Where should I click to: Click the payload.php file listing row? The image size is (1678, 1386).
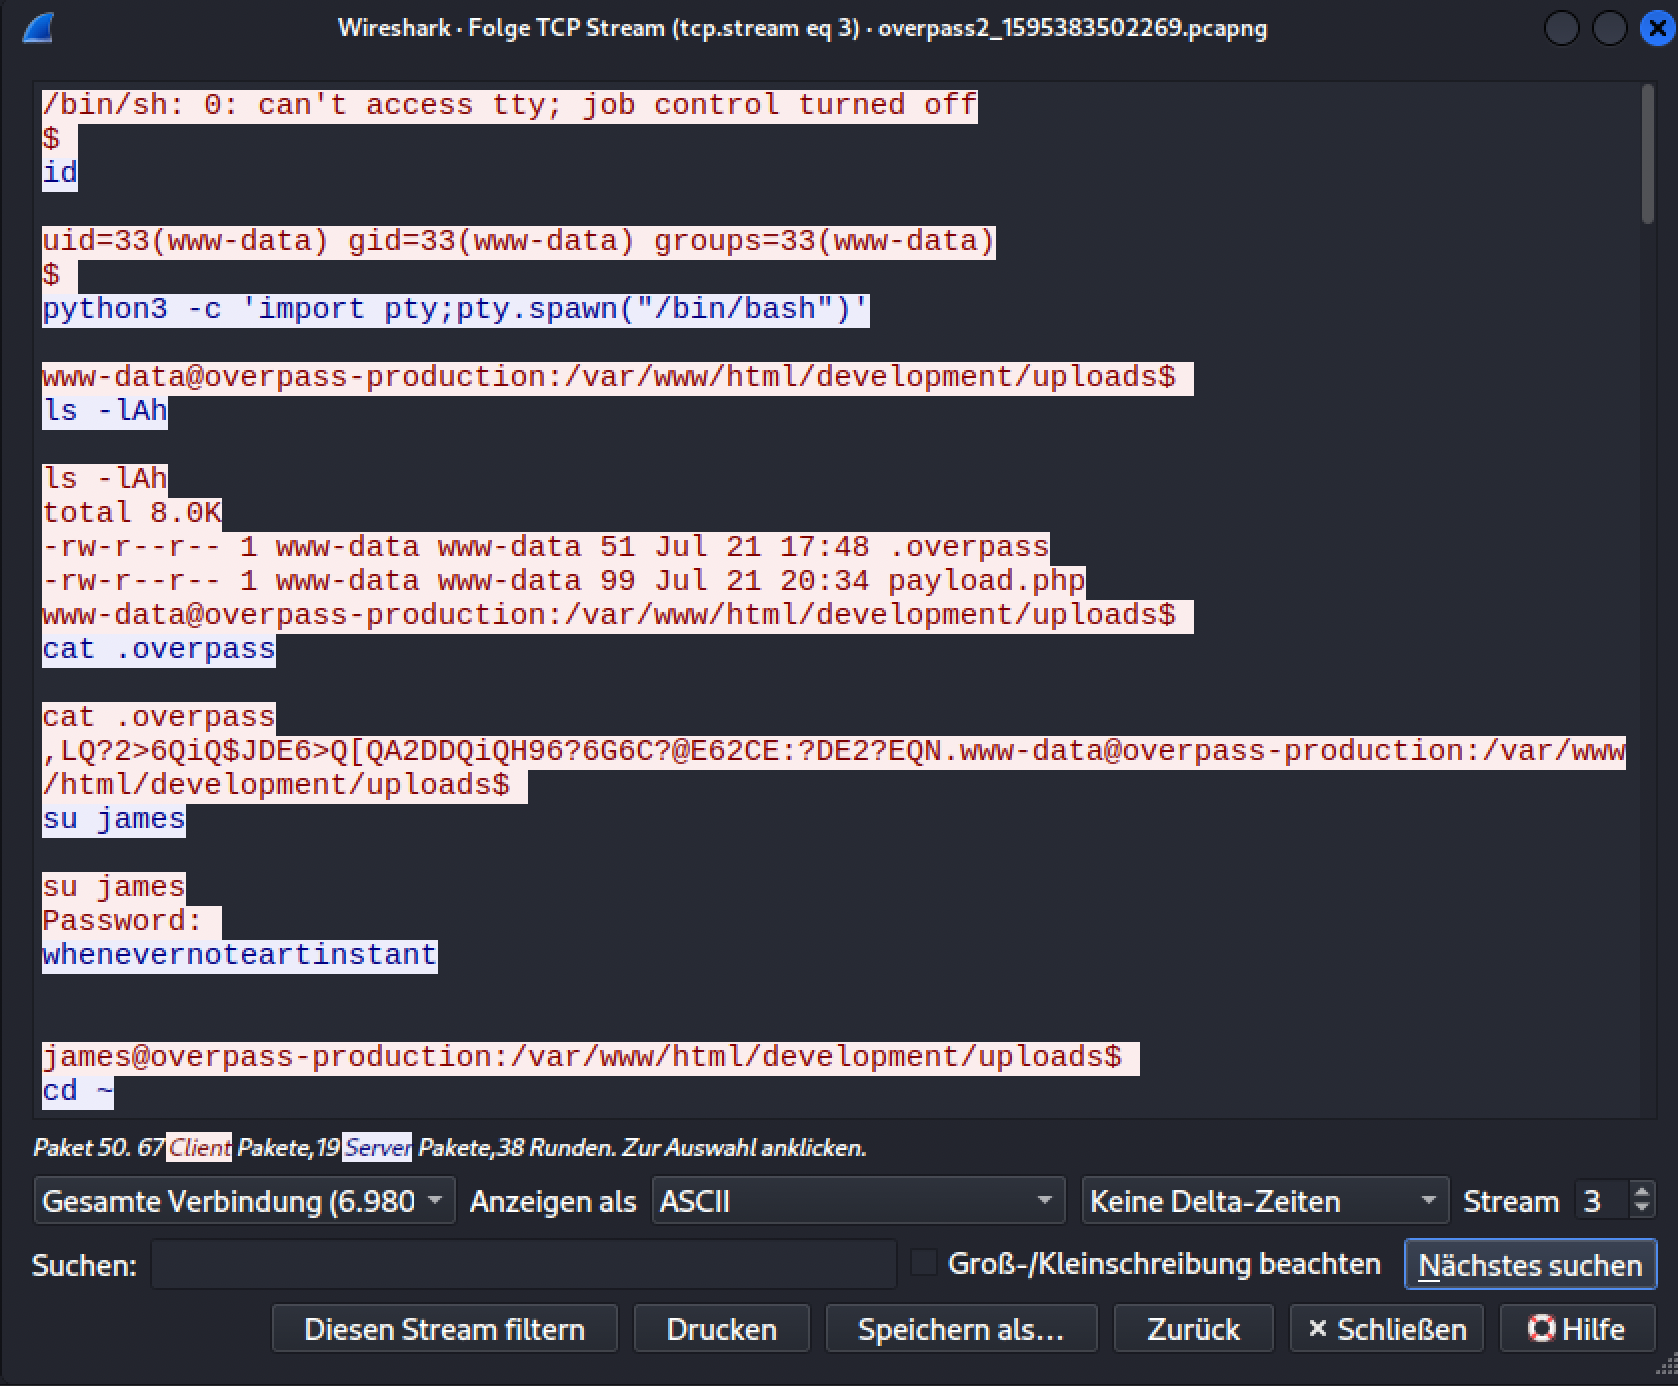564,581
